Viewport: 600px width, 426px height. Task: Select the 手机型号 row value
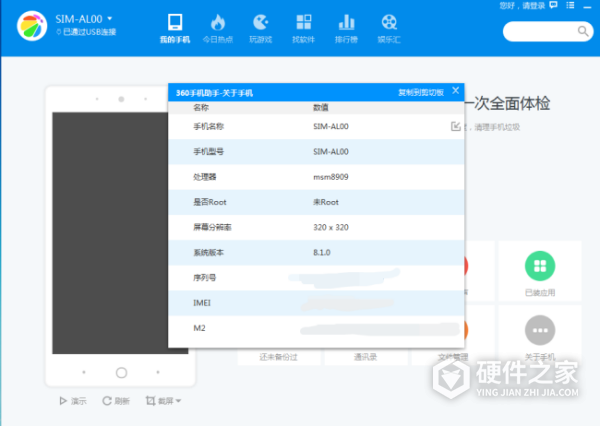(331, 152)
